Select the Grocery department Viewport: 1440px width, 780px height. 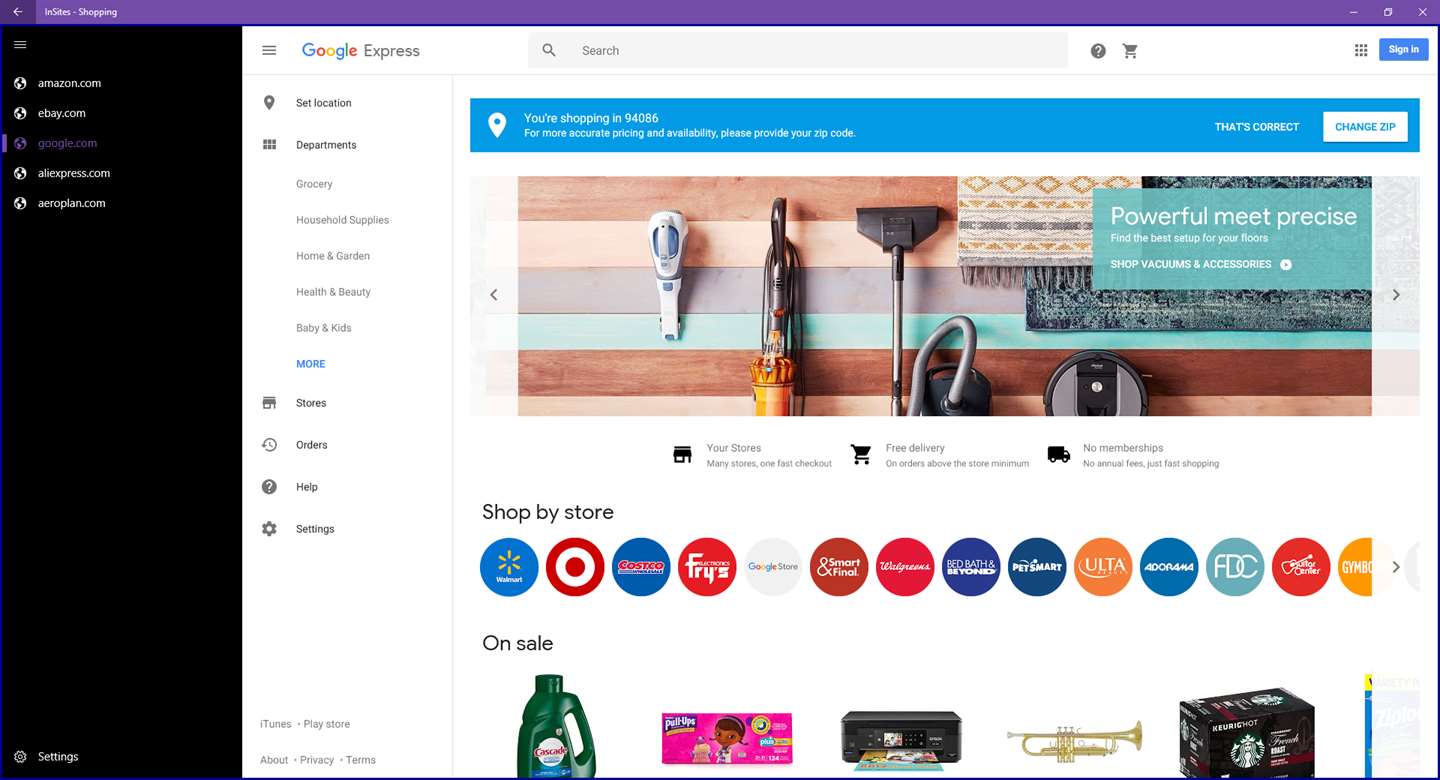(314, 184)
